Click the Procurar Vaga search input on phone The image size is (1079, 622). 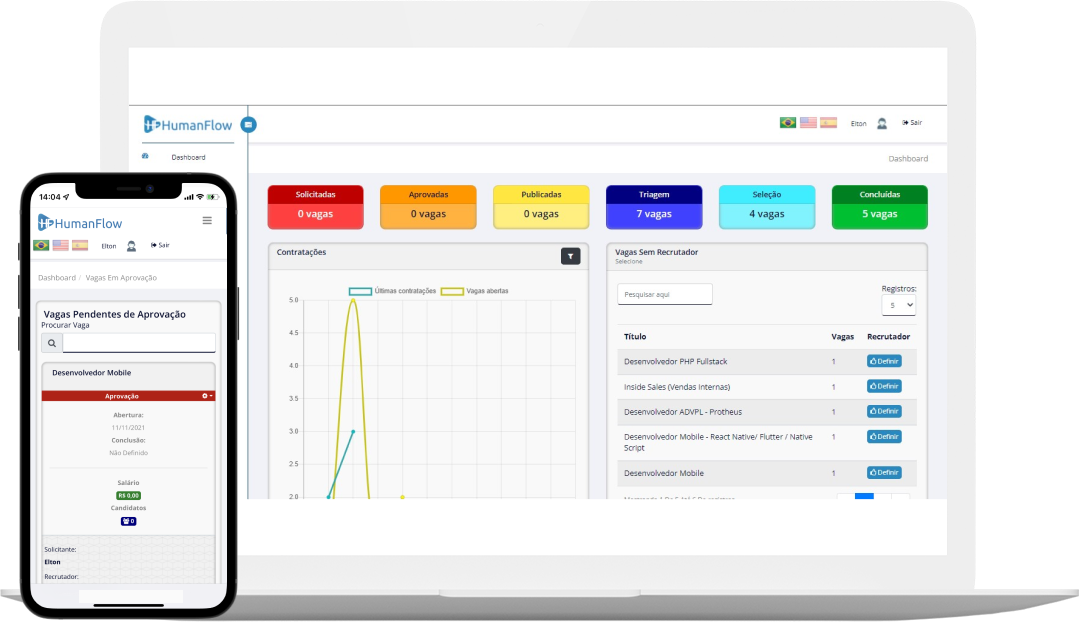click(x=139, y=343)
